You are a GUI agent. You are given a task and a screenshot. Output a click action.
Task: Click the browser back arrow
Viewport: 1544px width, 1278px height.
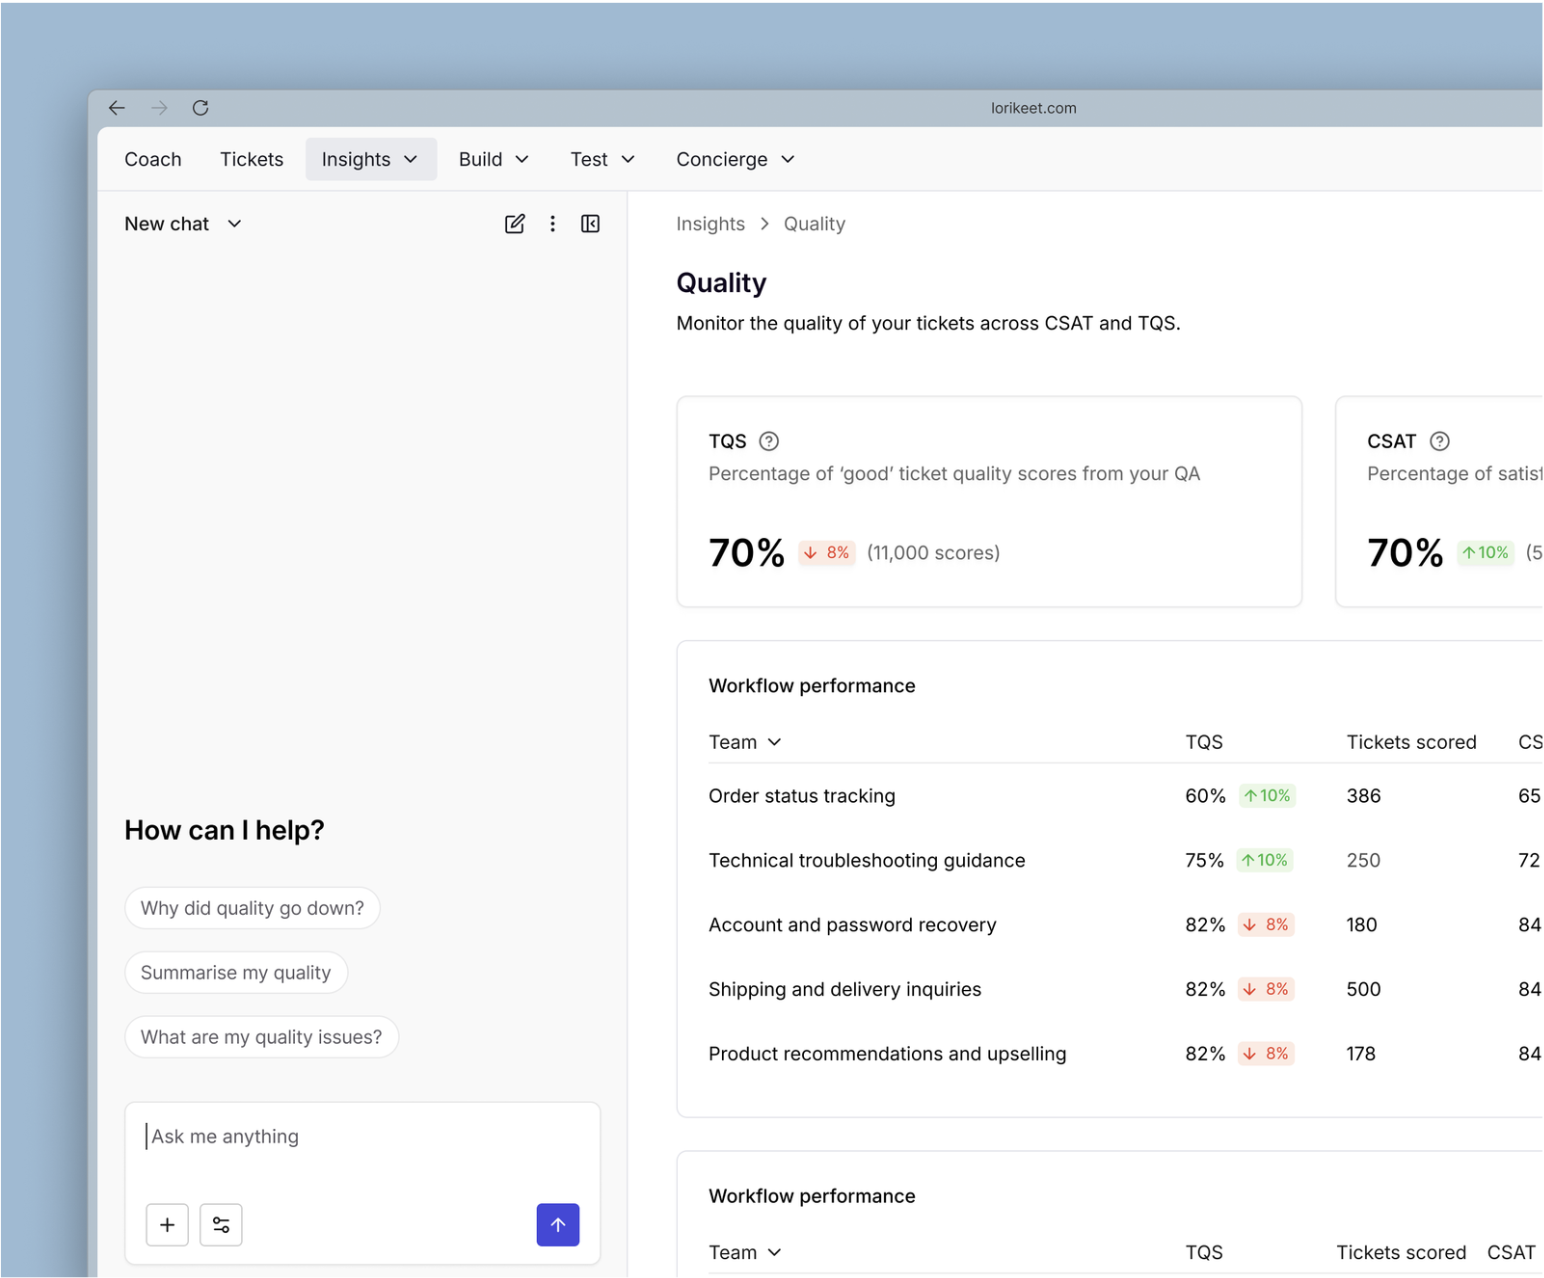coord(117,108)
